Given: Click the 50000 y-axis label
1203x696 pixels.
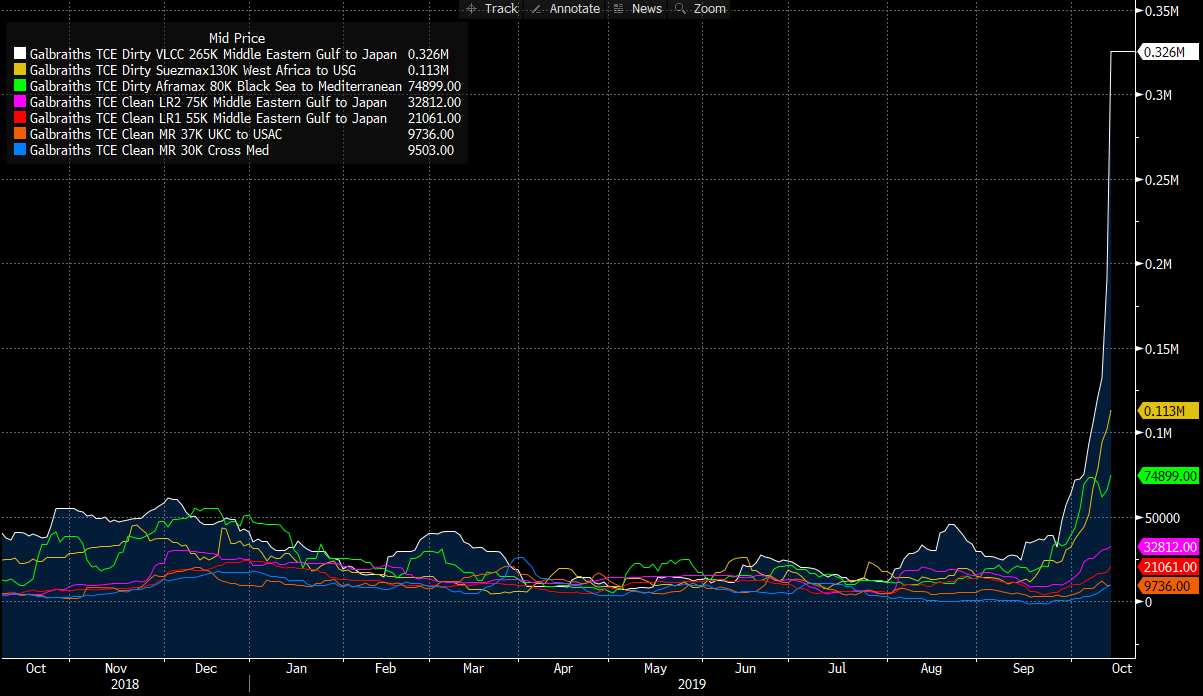Looking at the screenshot, I should coord(1162,517).
